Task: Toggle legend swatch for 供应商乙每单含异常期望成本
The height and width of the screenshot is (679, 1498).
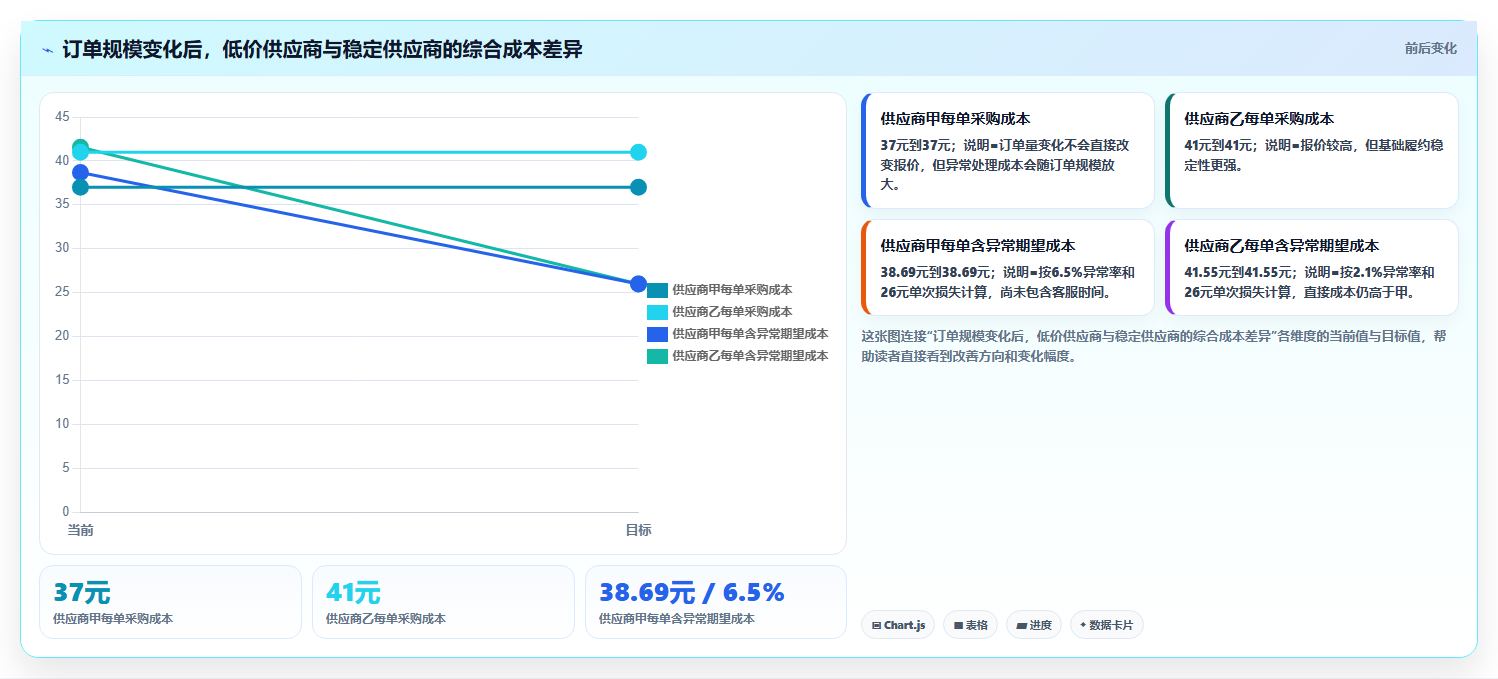Action: coord(657,356)
